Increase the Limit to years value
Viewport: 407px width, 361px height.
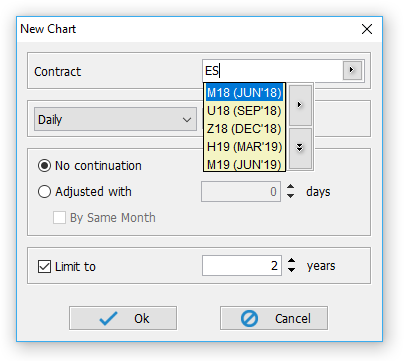pyautogui.click(x=291, y=261)
